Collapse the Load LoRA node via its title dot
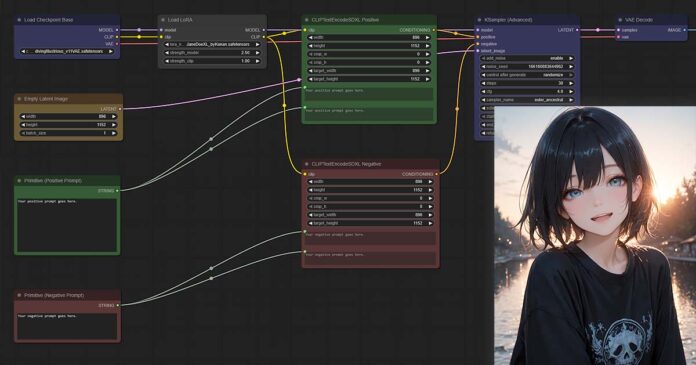 click(x=163, y=20)
